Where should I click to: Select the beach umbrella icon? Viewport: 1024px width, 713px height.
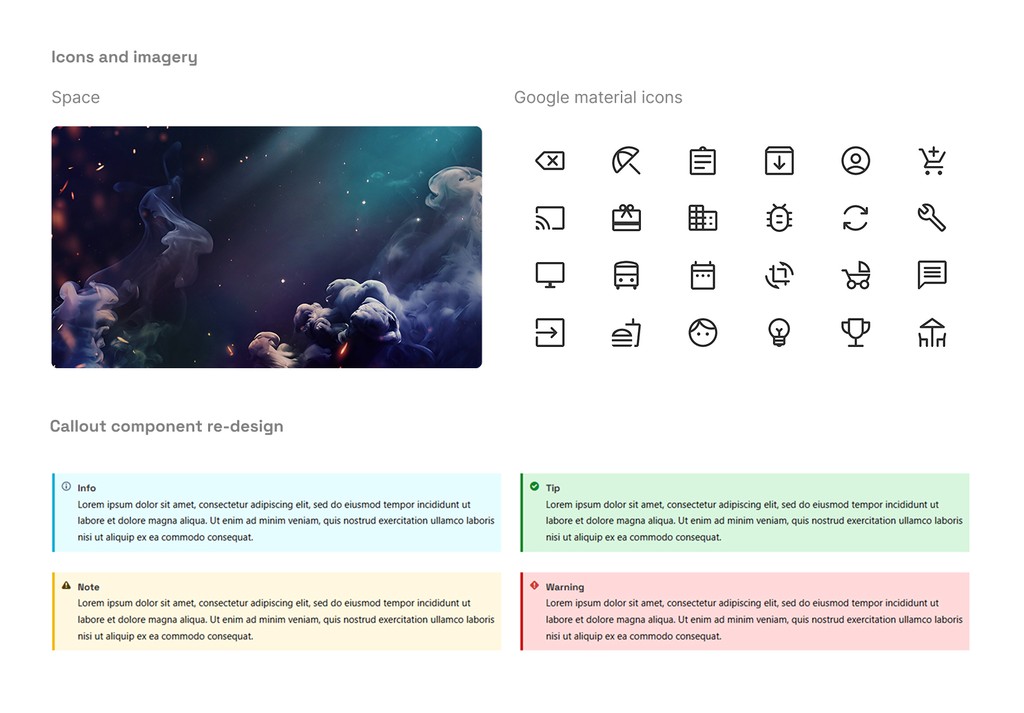[x=626, y=161]
